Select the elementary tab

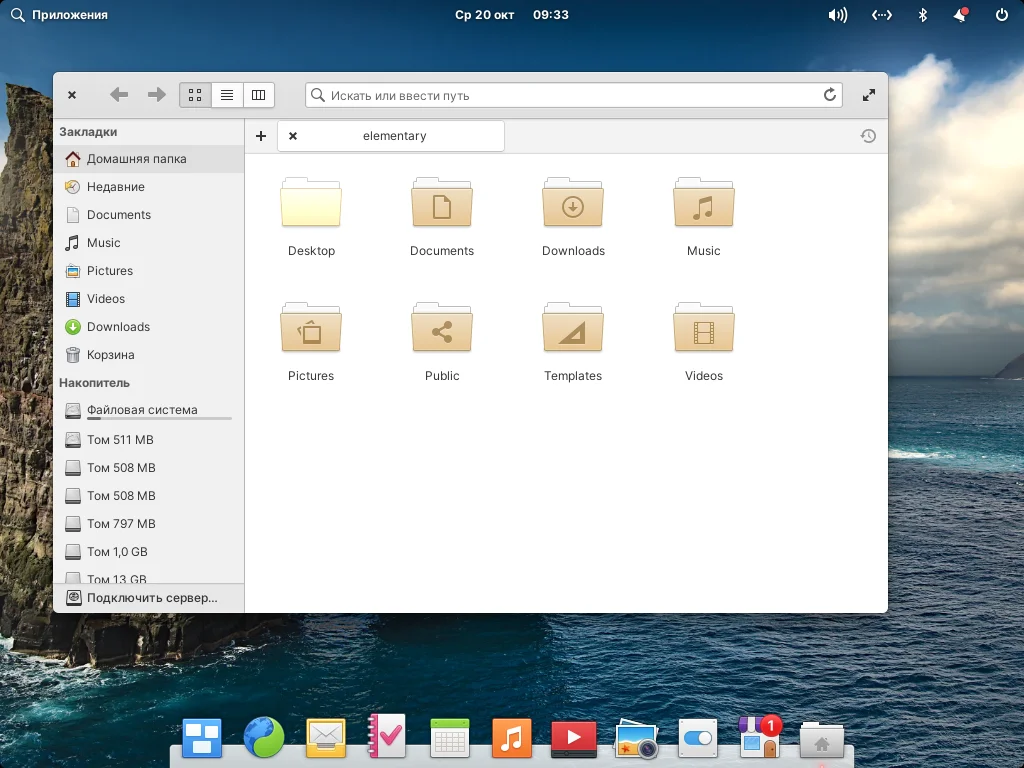pos(394,136)
